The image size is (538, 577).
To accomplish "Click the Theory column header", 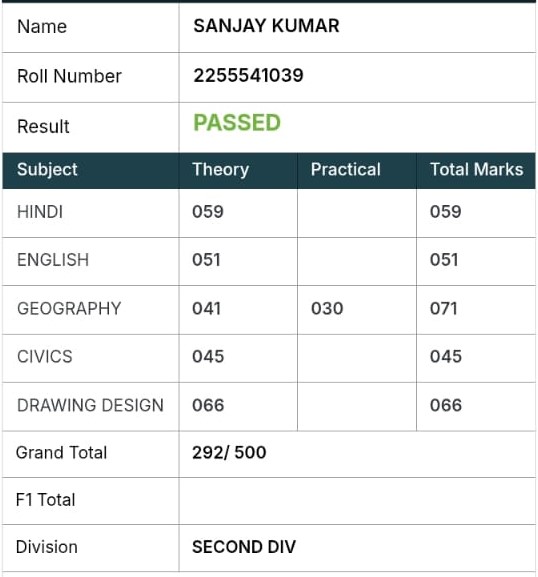I will 220,170.
